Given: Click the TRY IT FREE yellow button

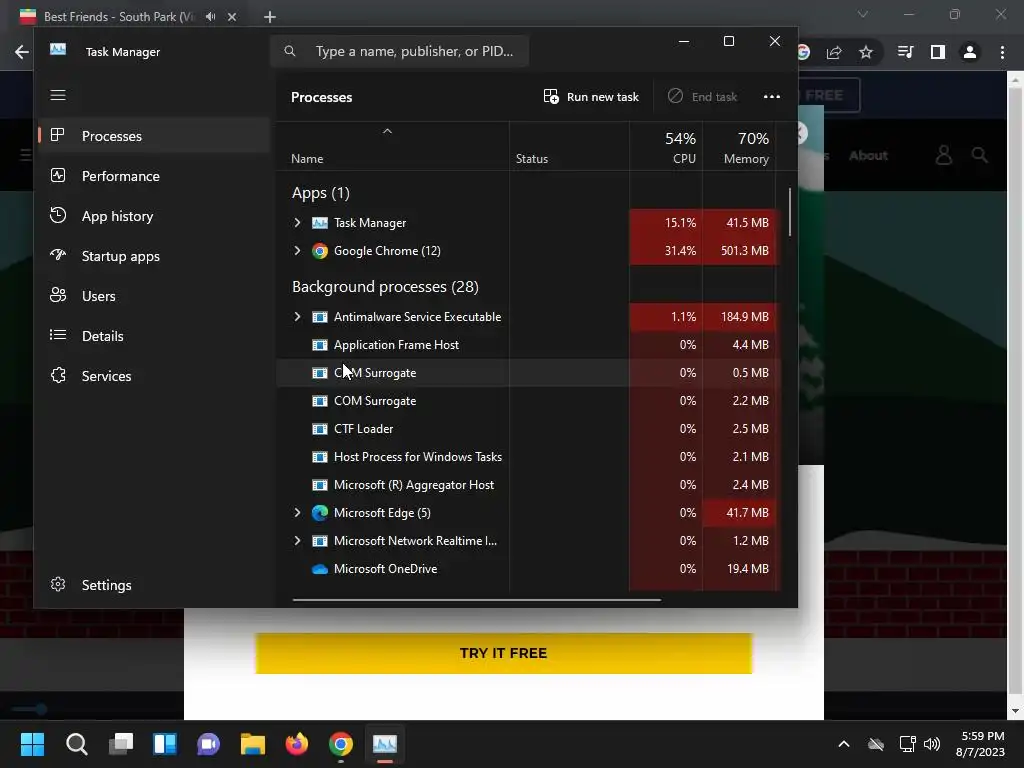Looking at the screenshot, I should (x=504, y=653).
